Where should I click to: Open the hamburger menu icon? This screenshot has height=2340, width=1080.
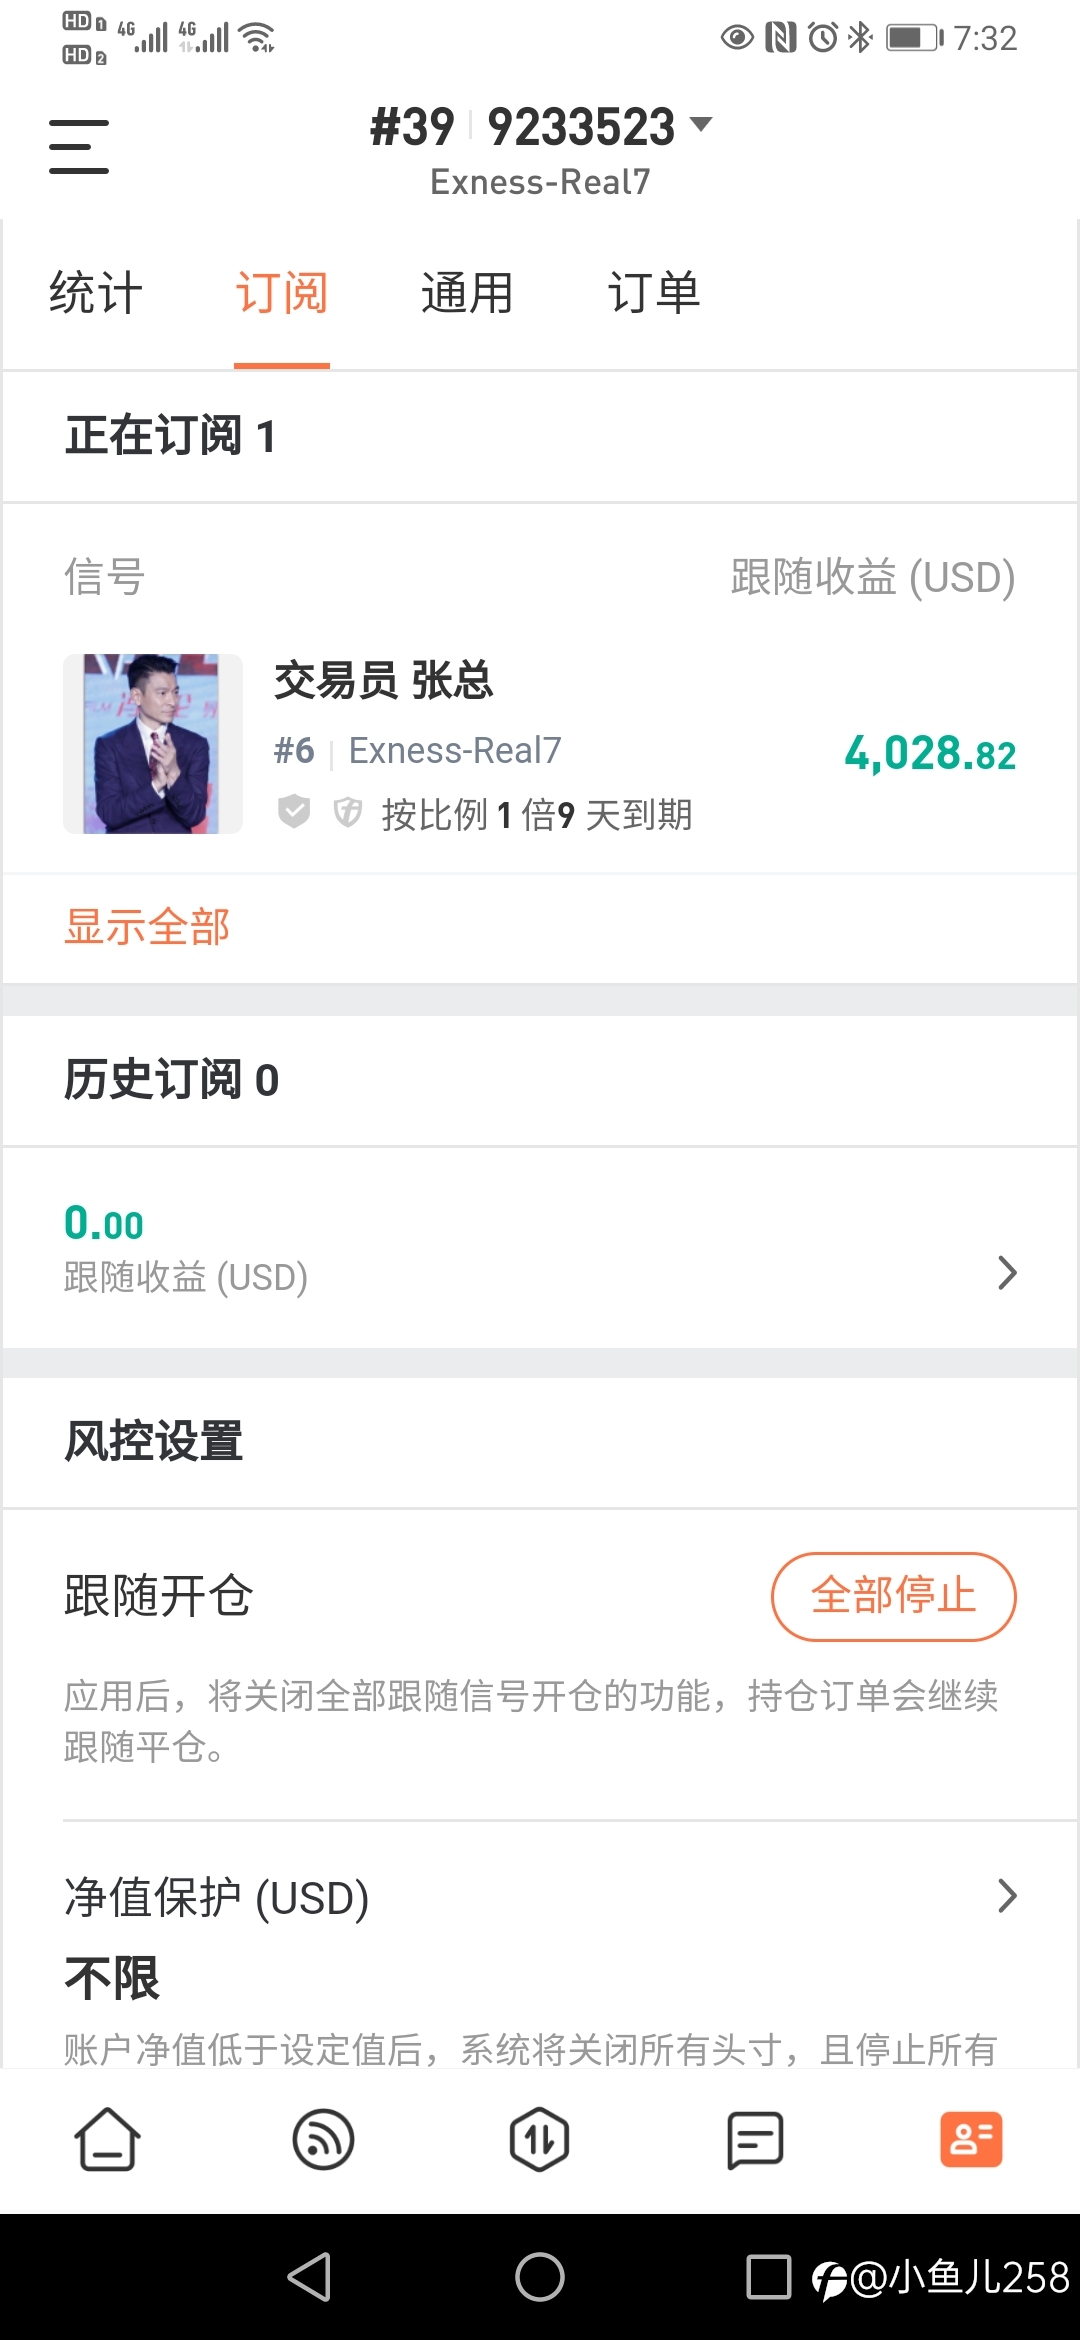click(79, 146)
